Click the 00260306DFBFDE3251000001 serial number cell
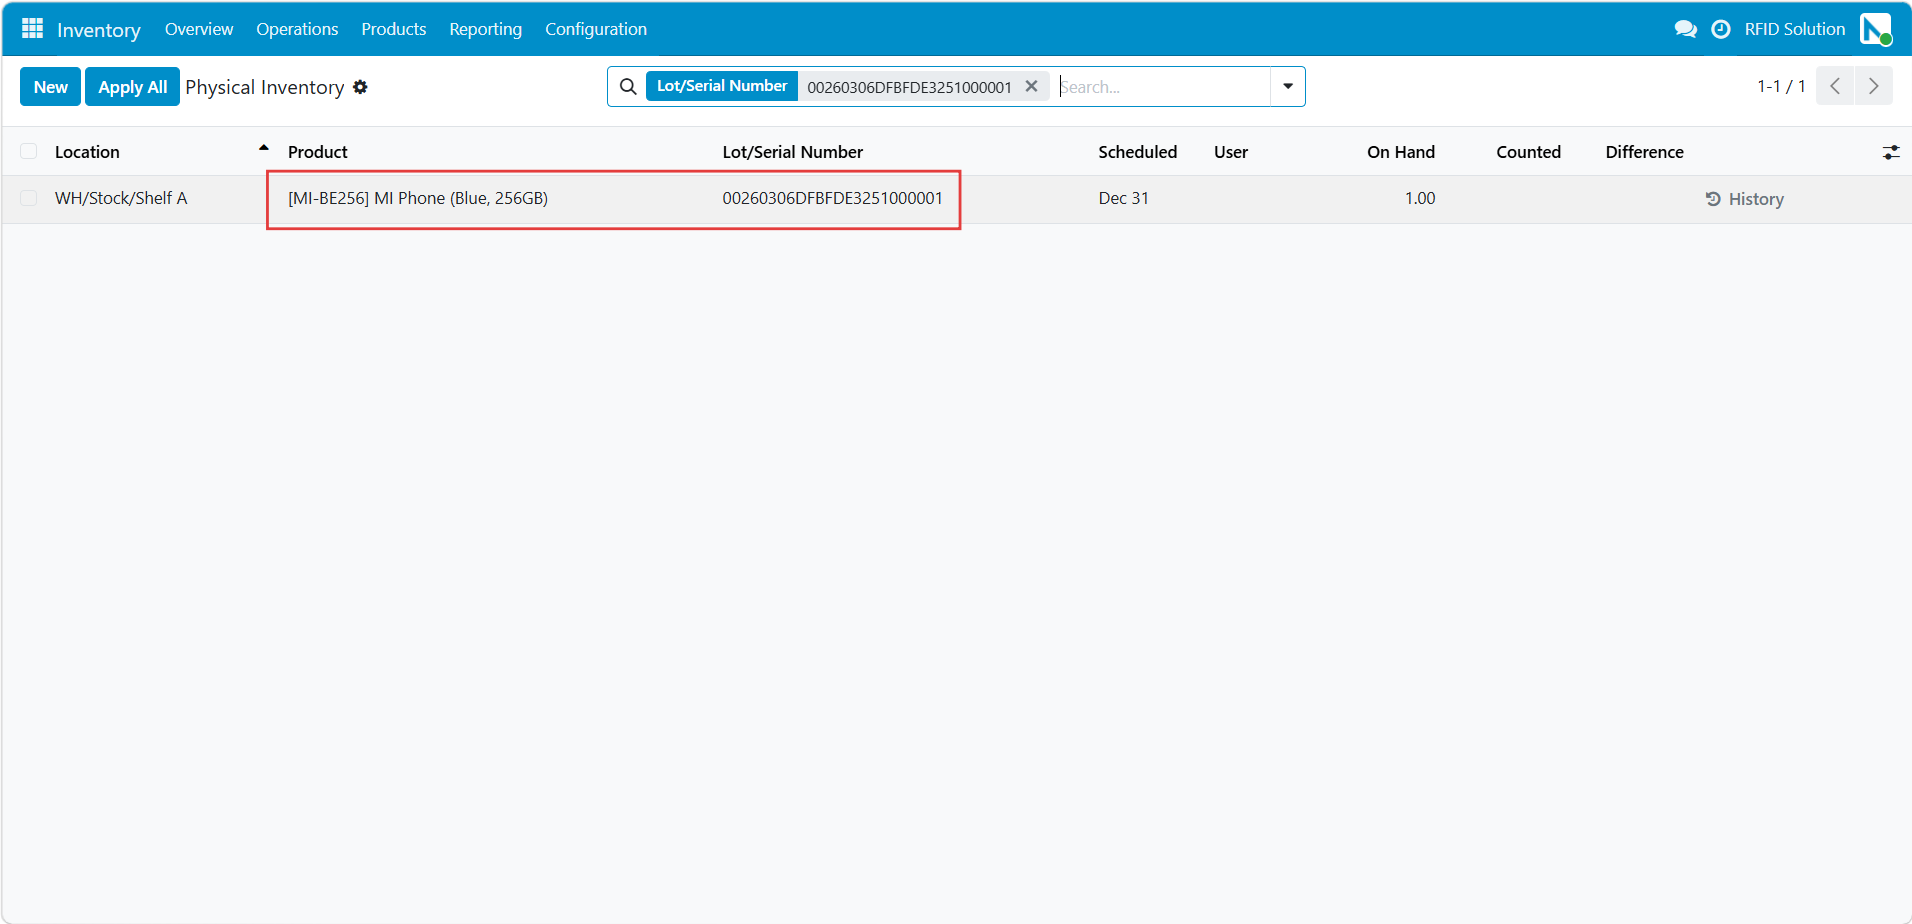1912x924 pixels. click(x=832, y=198)
